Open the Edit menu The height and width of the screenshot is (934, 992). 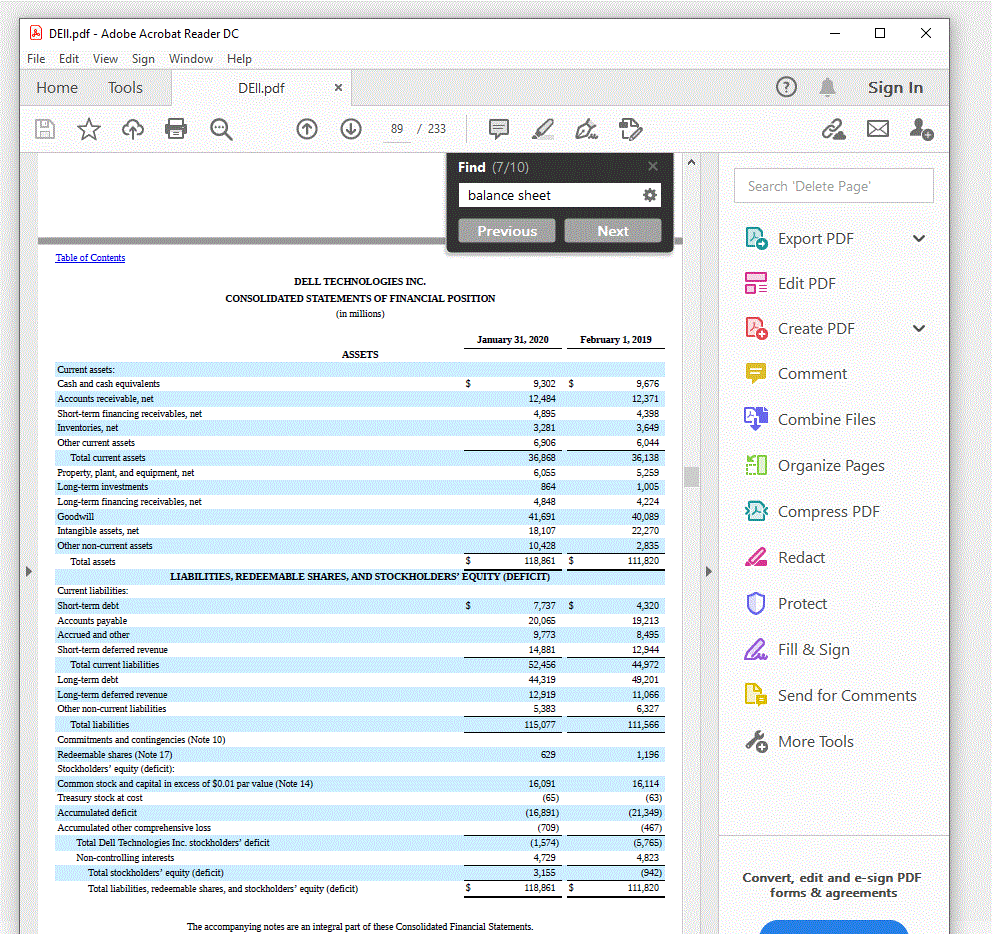tap(69, 59)
